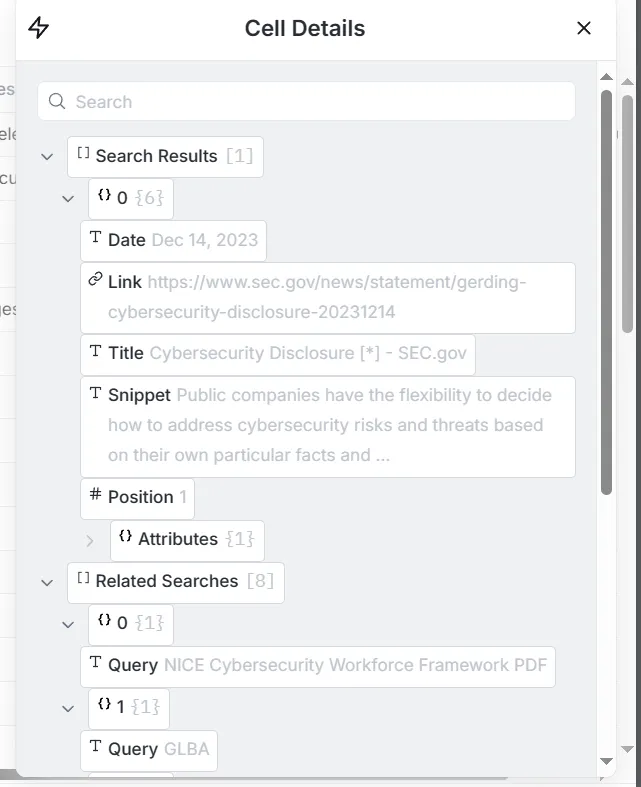Click the hash icon beside Position
Viewport: 641px width, 787px height.
click(x=95, y=494)
